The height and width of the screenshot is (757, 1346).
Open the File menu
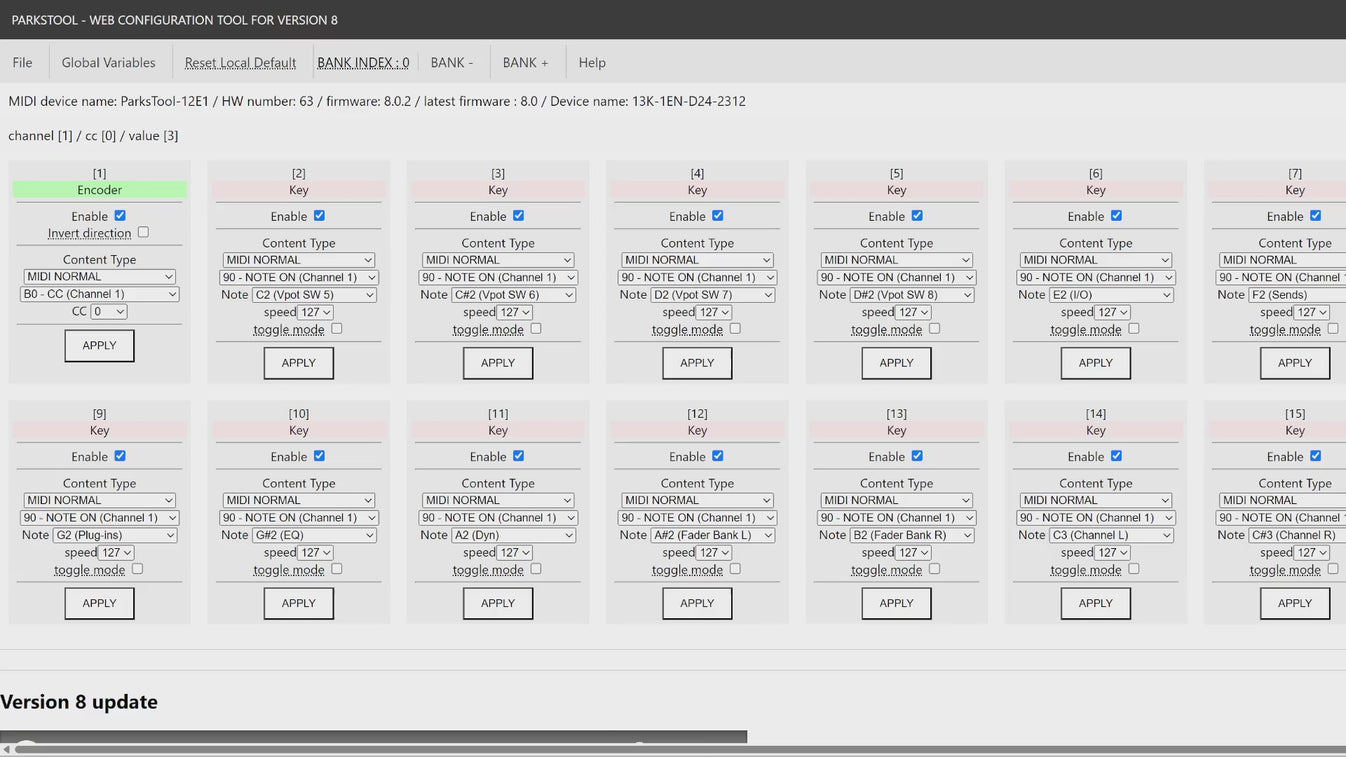click(x=22, y=62)
